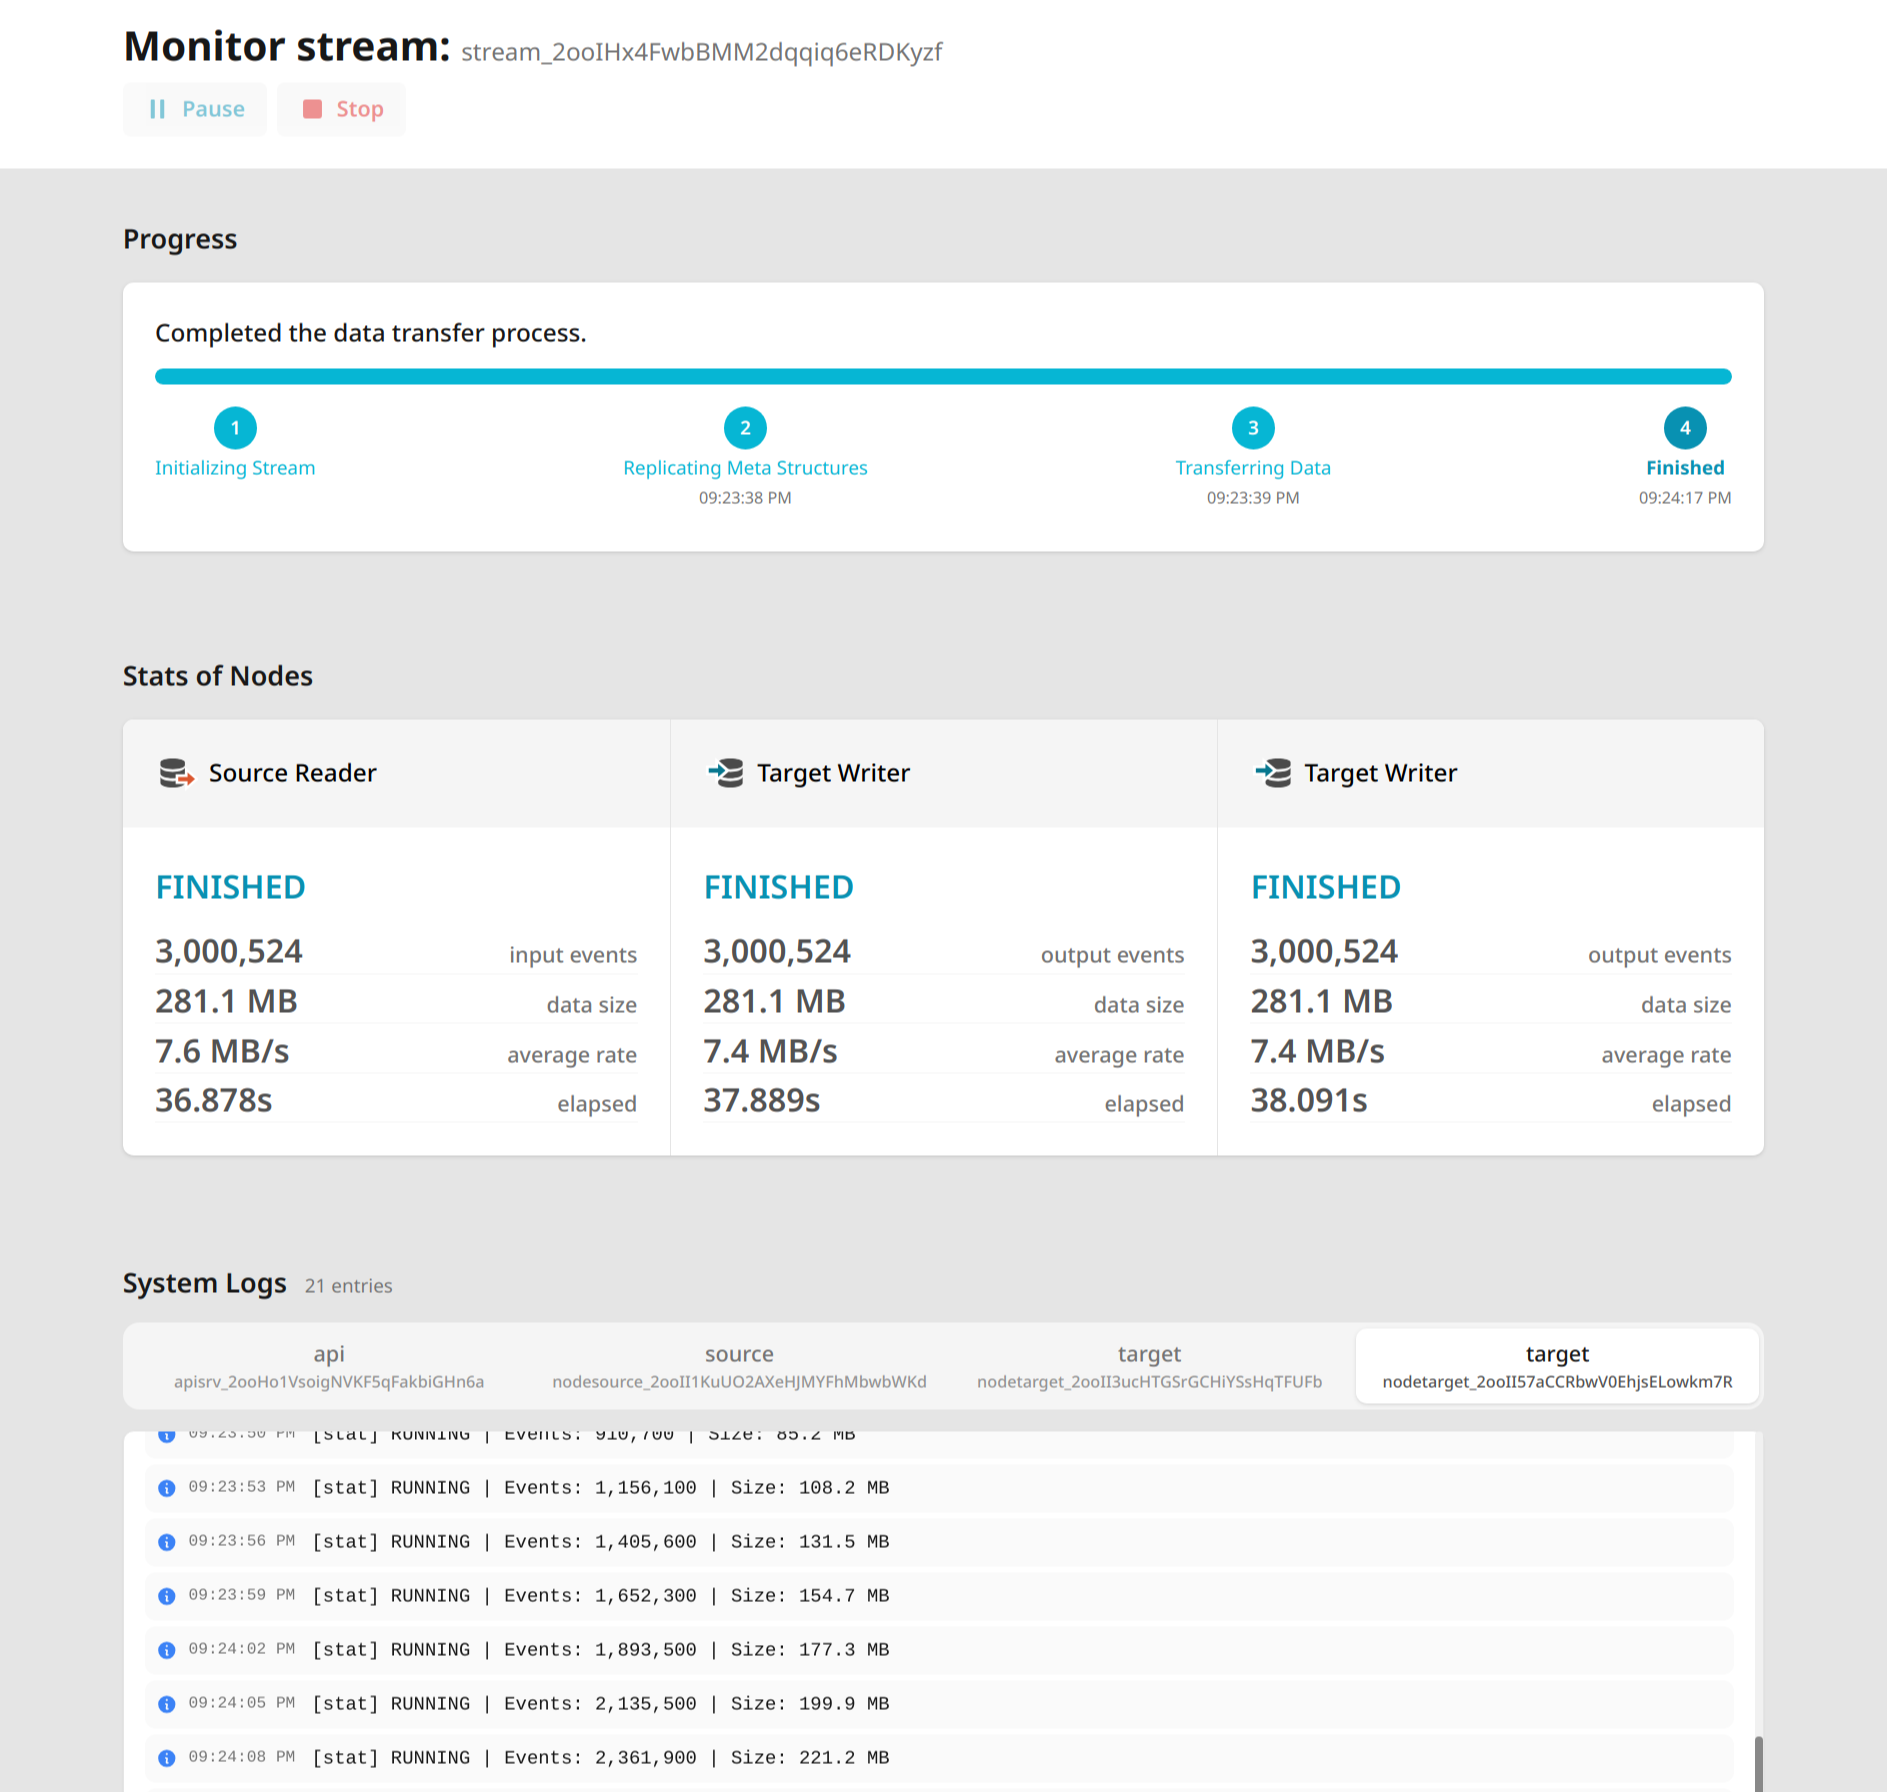Select the active nodetarget_2ooII57a target tab
This screenshot has height=1792, width=1887.
[x=1557, y=1365]
